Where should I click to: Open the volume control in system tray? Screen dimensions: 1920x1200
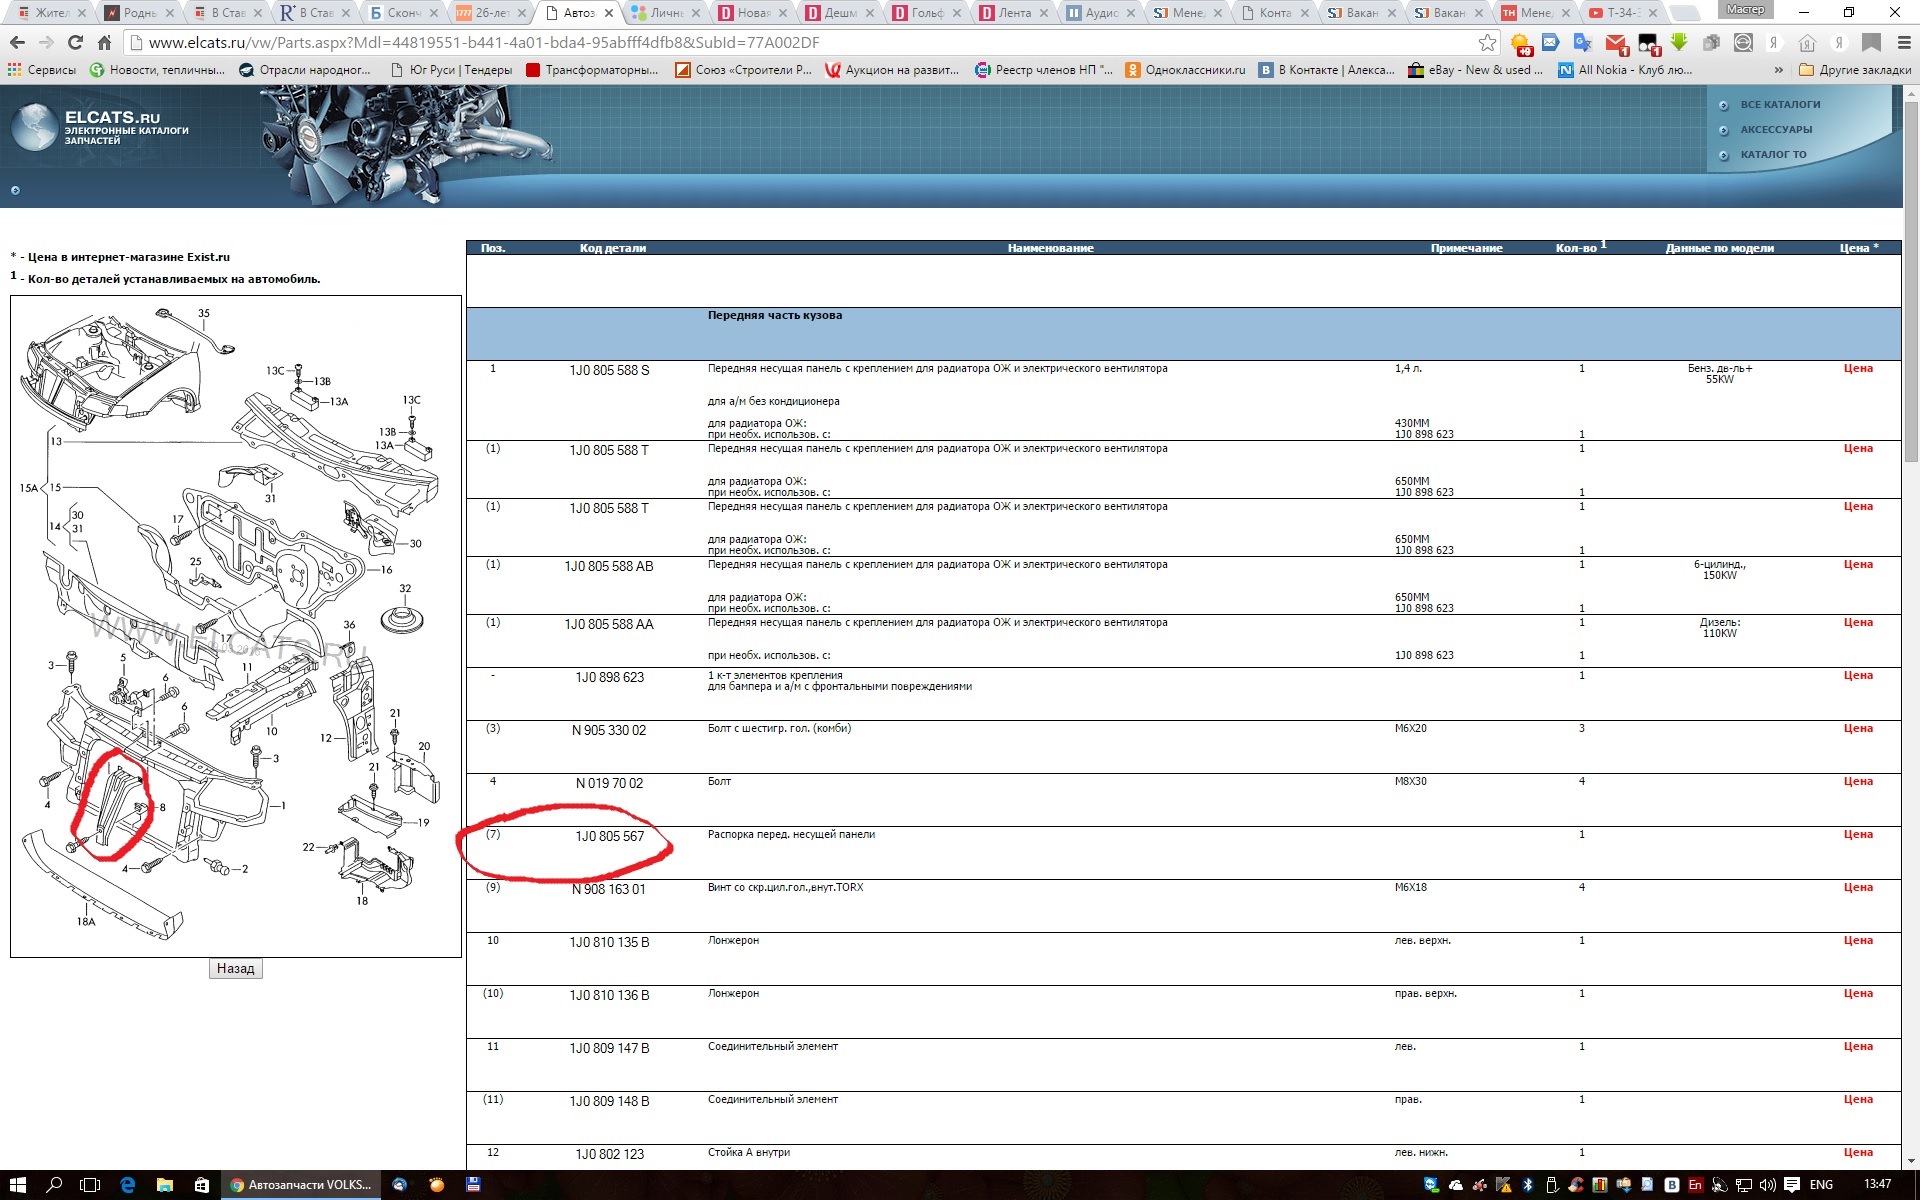coord(1767,1185)
